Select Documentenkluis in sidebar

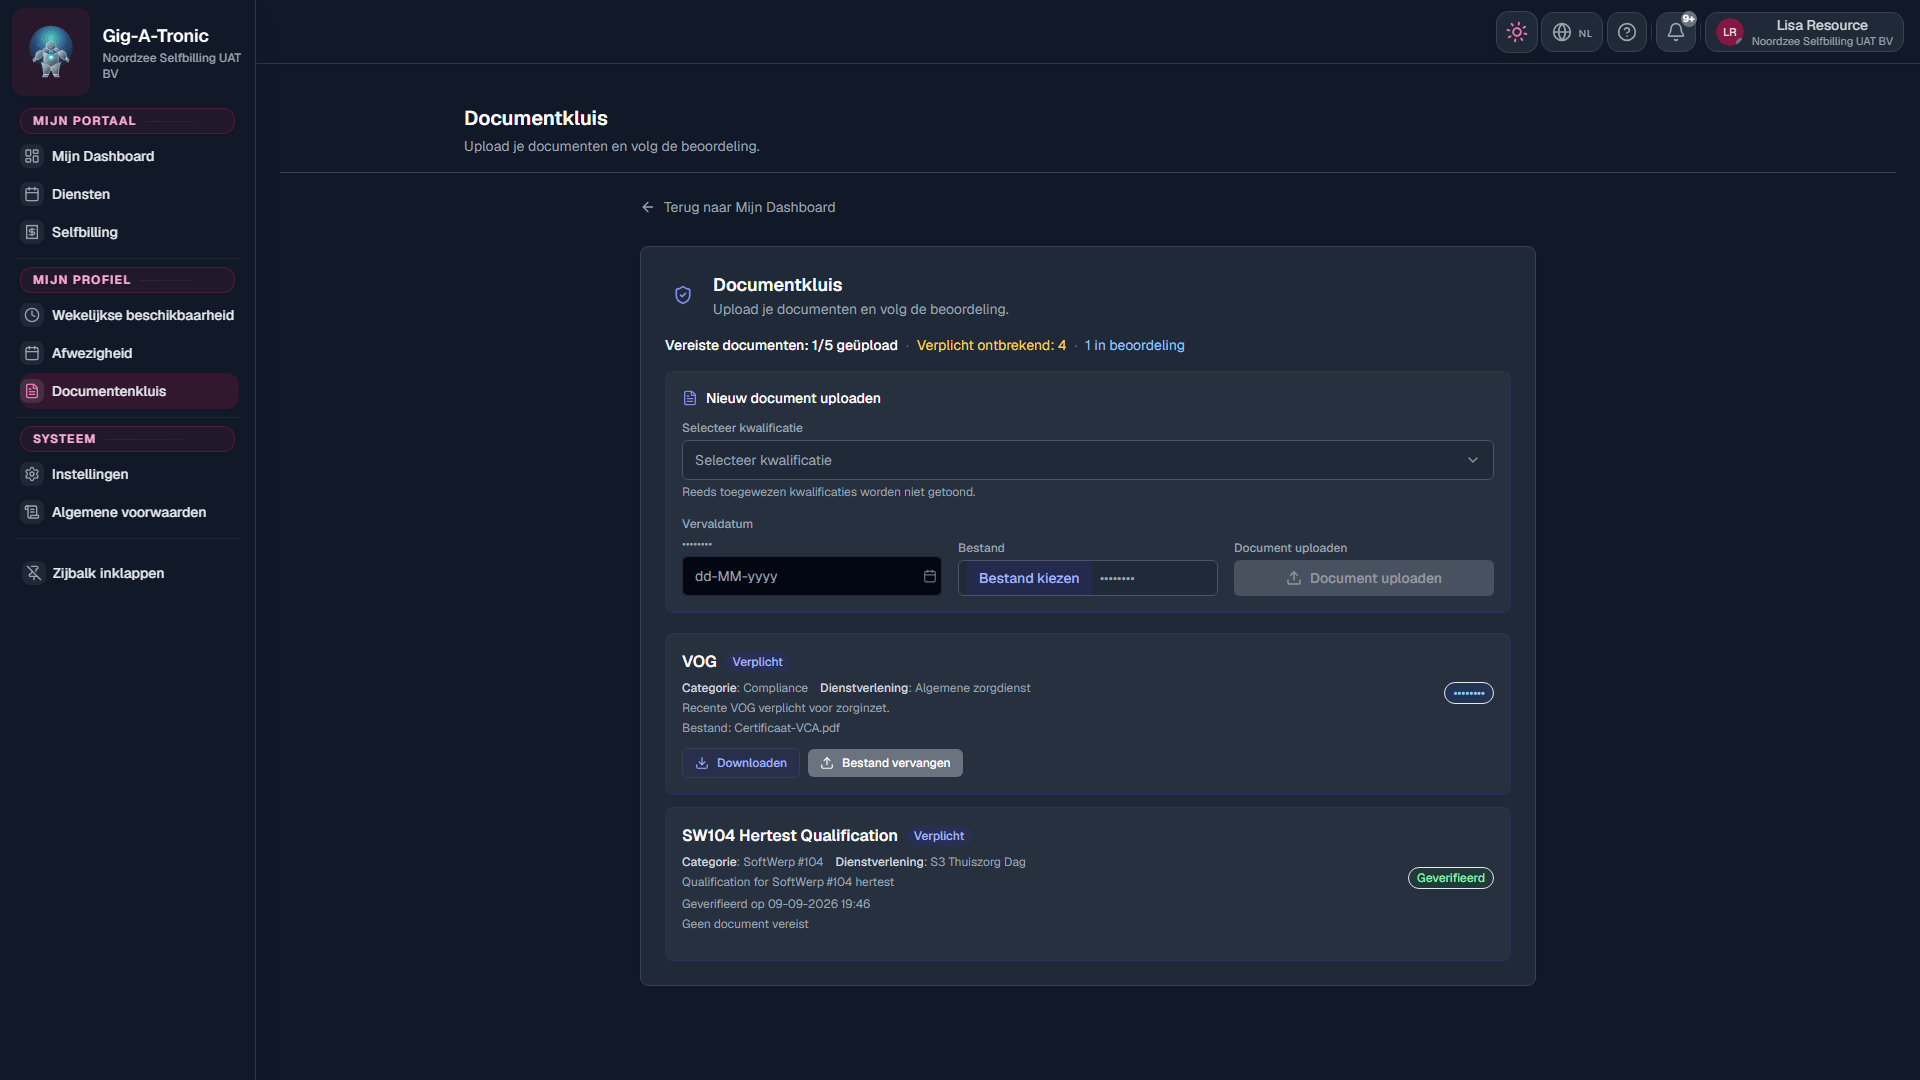pos(129,391)
